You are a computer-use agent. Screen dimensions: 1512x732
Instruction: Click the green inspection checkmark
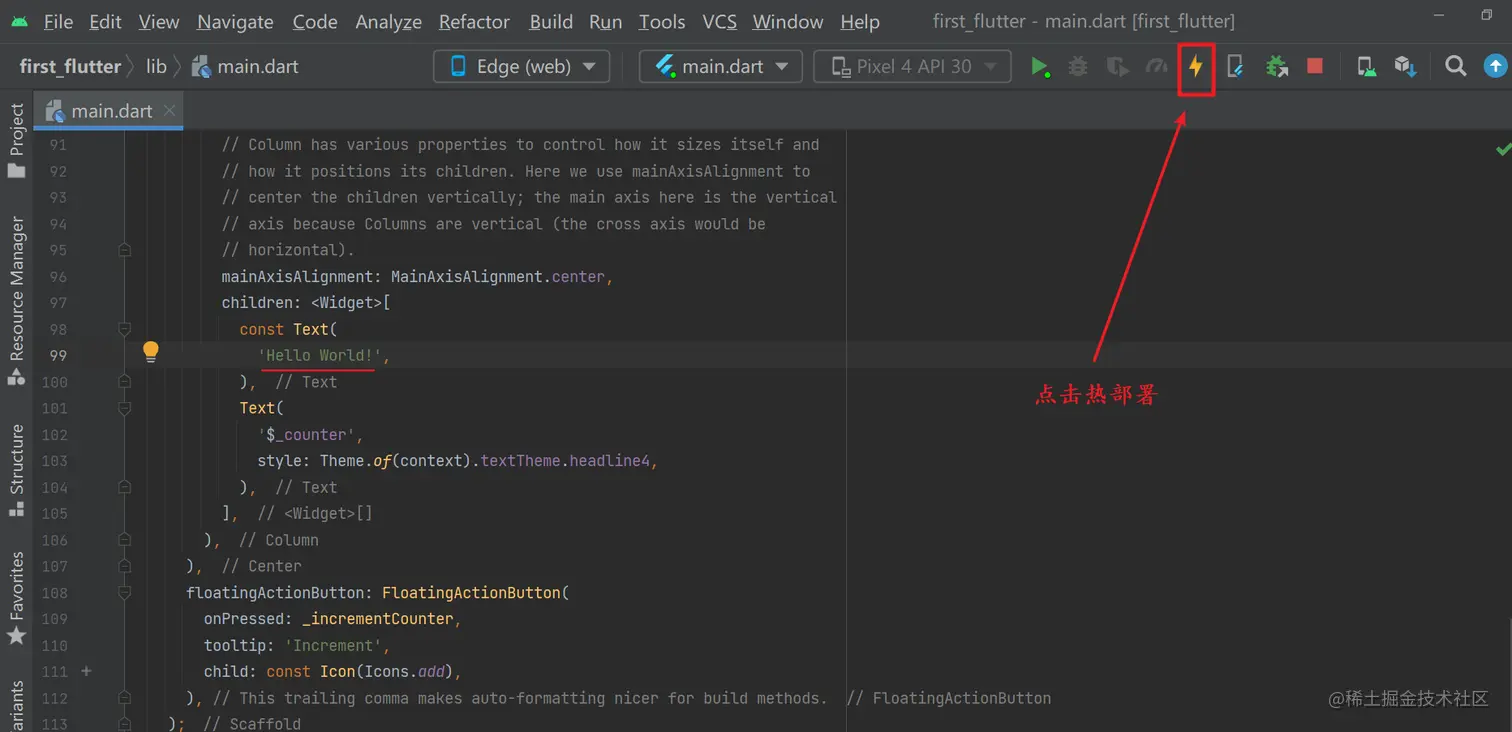[1503, 149]
